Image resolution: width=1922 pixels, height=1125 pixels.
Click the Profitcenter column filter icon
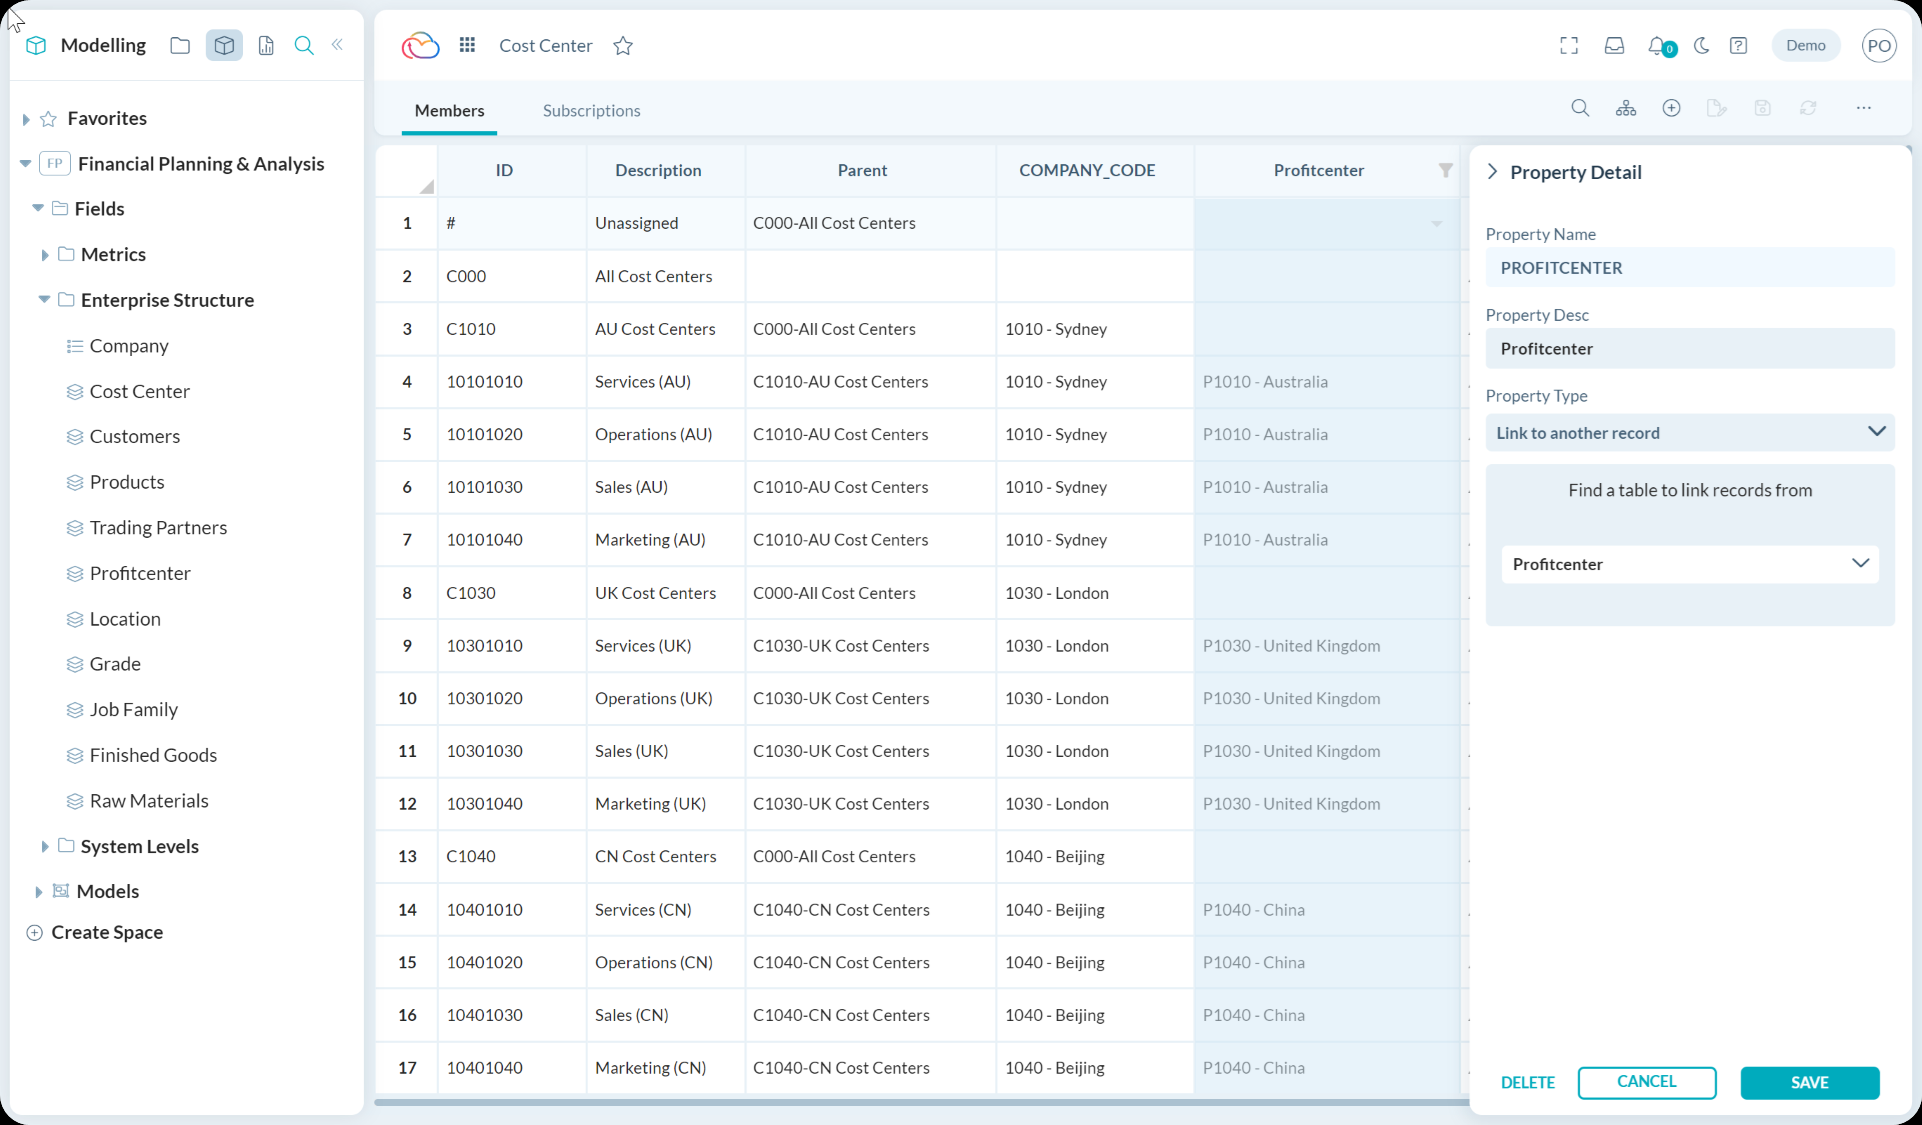[1445, 170]
